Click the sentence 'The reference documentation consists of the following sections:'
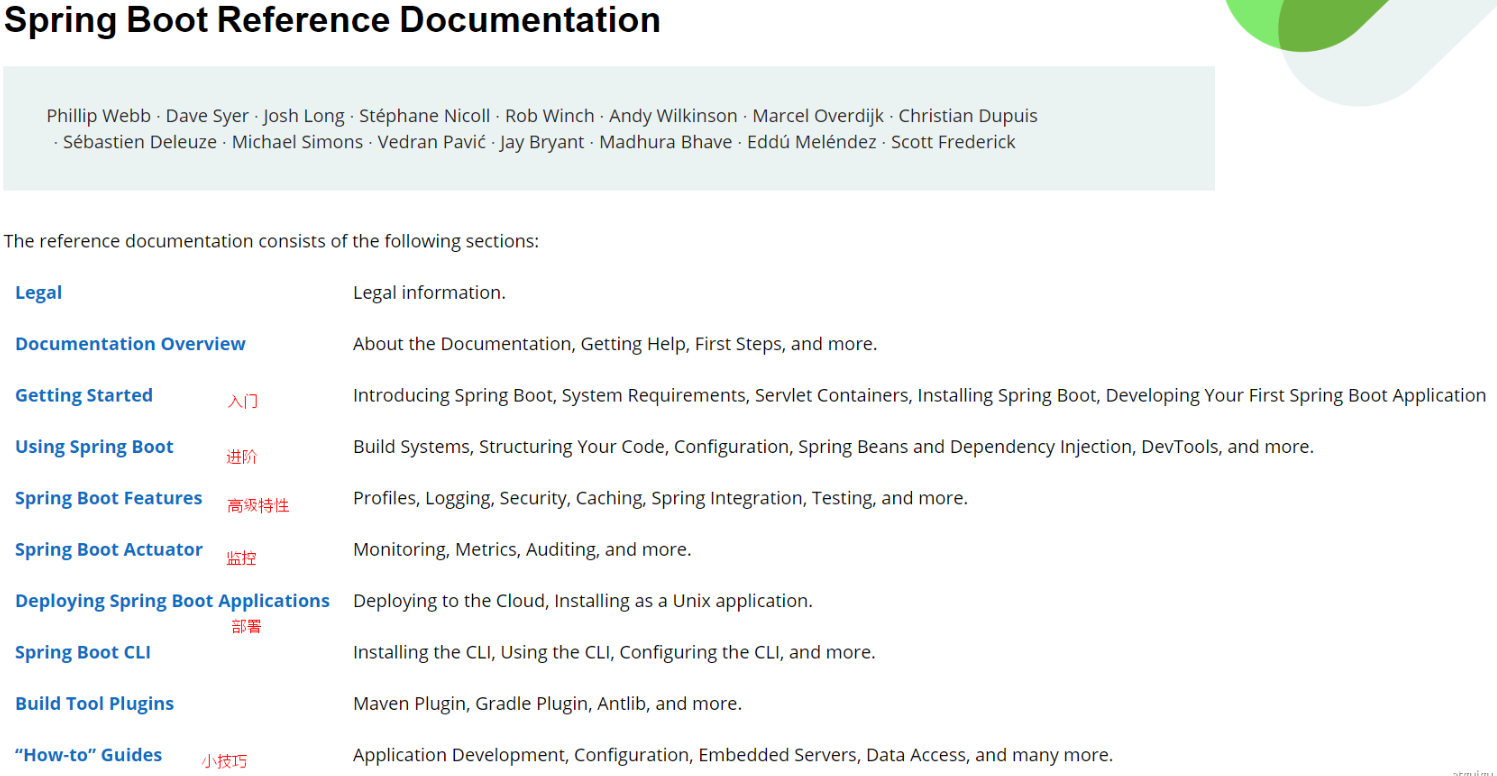This screenshot has height=776, width=1497. [271, 241]
